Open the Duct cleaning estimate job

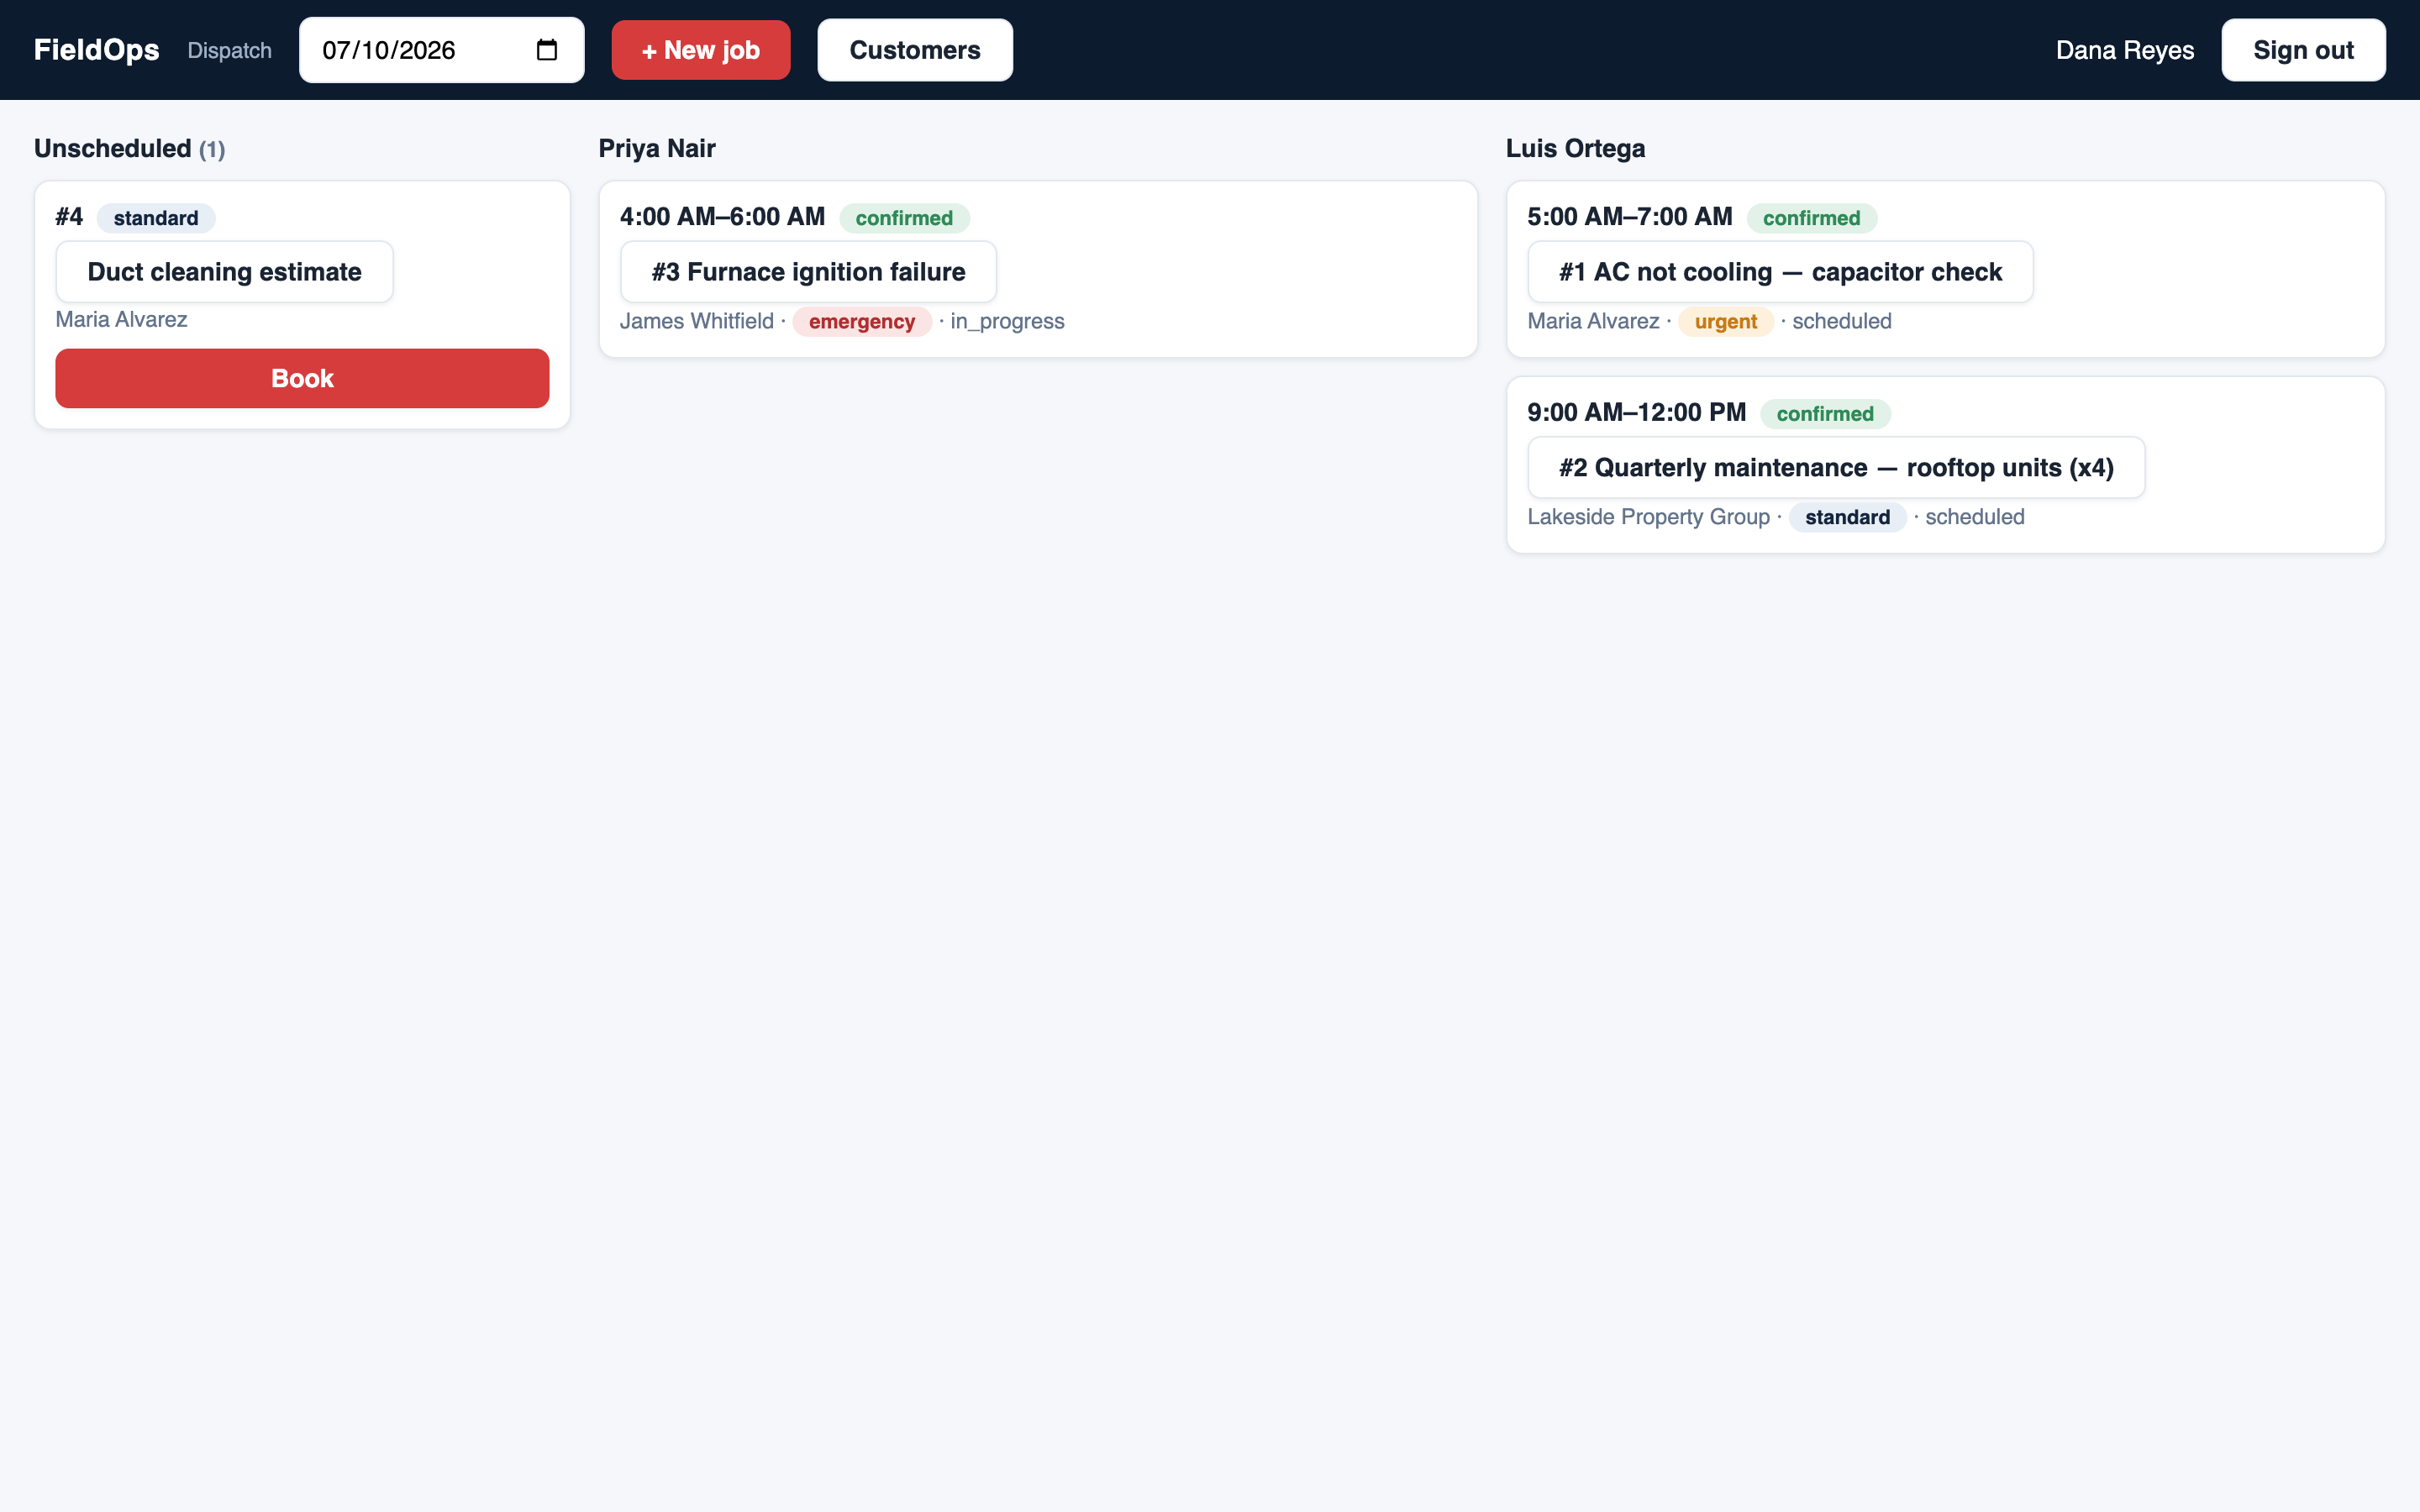pos(224,272)
